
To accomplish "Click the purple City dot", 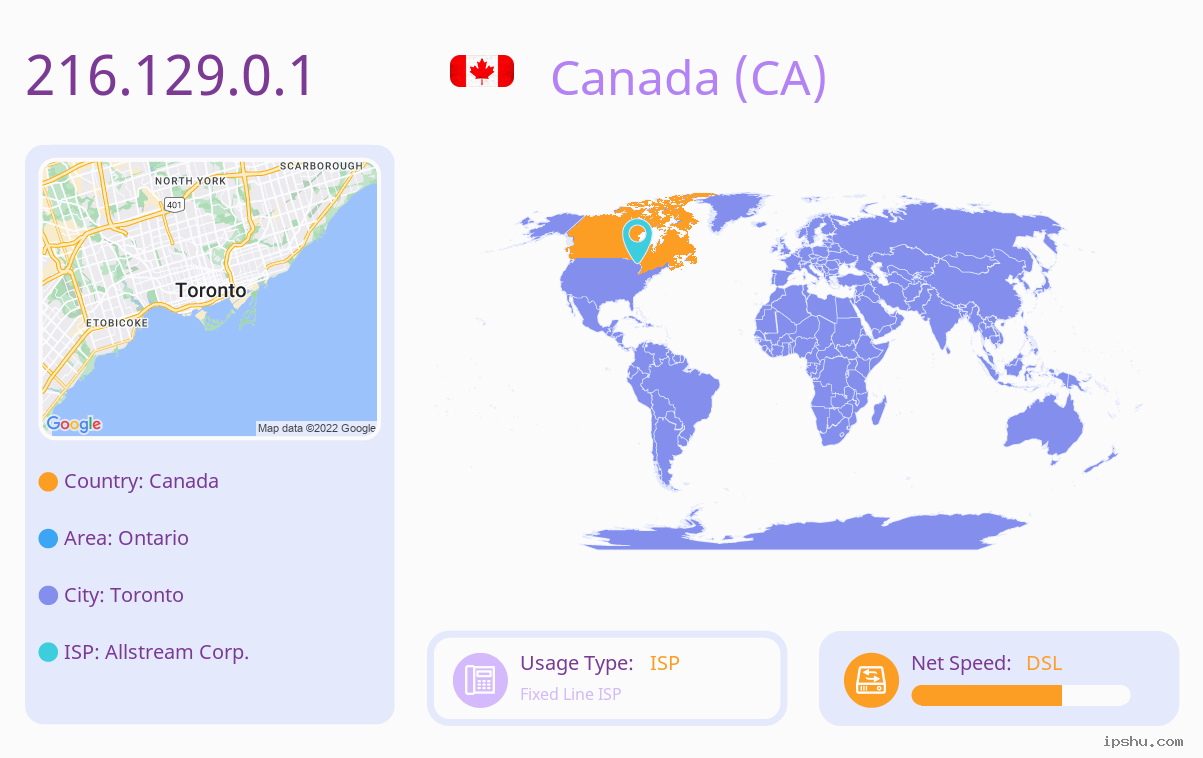I will [48, 596].
